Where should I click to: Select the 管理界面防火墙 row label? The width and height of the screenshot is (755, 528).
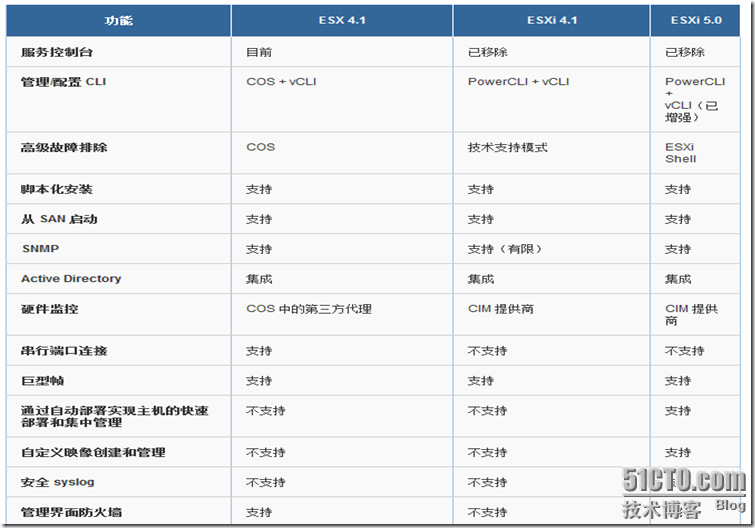[71, 512]
